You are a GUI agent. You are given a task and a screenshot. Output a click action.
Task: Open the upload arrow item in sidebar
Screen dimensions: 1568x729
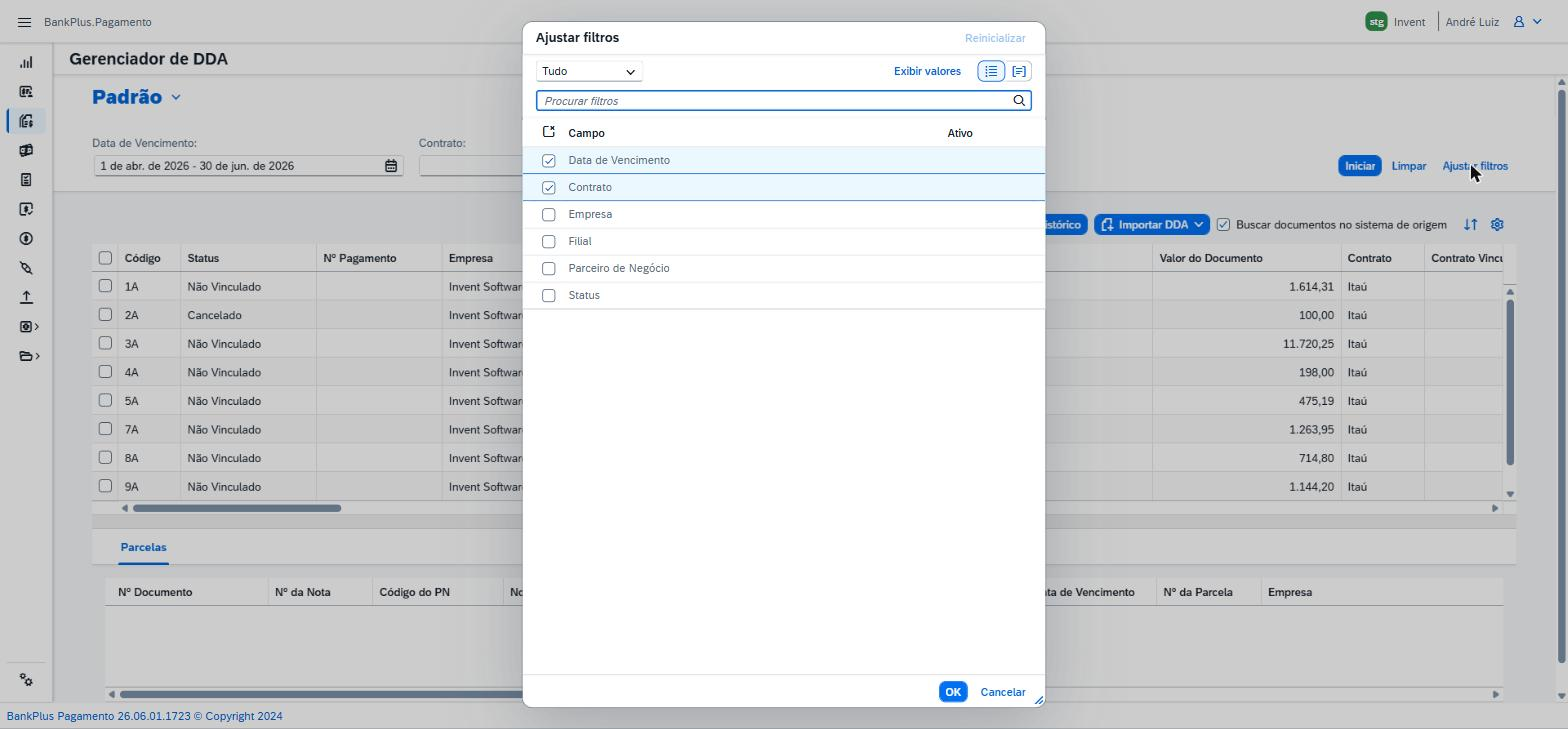pyautogui.click(x=26, y=297)
